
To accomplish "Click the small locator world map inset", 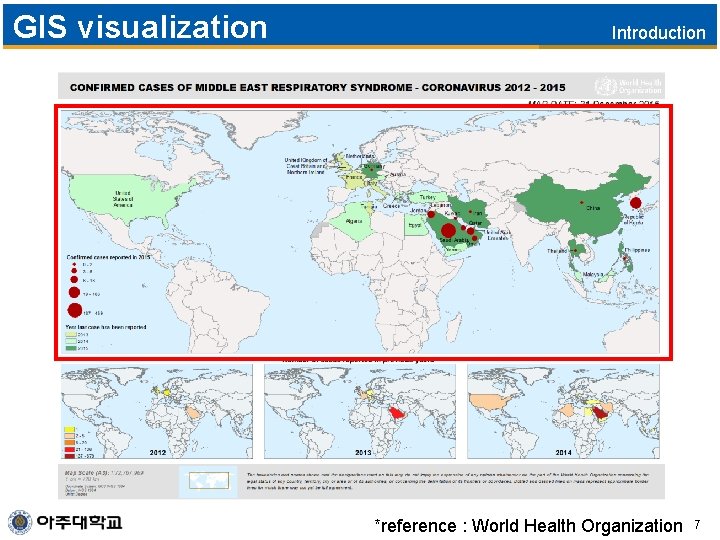I will (x=209, y=481).
